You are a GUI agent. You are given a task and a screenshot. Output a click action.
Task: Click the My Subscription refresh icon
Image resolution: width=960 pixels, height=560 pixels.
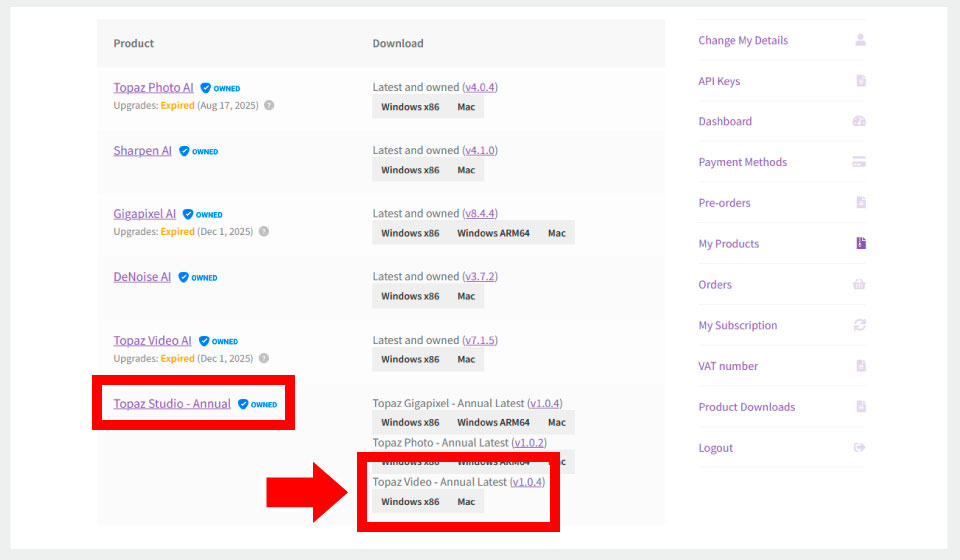(x=859, y=325)
